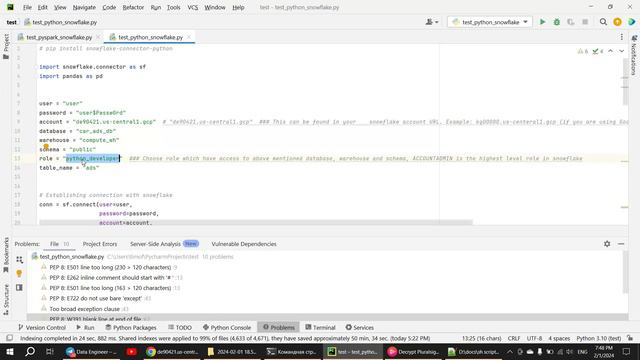
Task: Open the Structure tool window sidebar button
Action: [6, 300]
